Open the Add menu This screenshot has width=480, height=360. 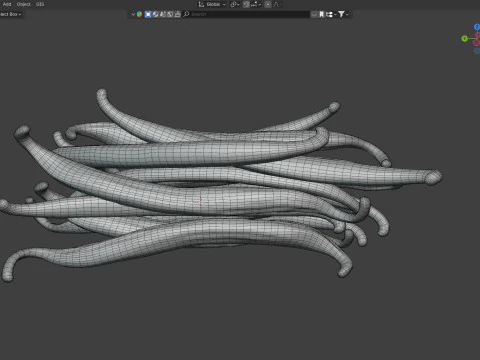click(7, 4)
